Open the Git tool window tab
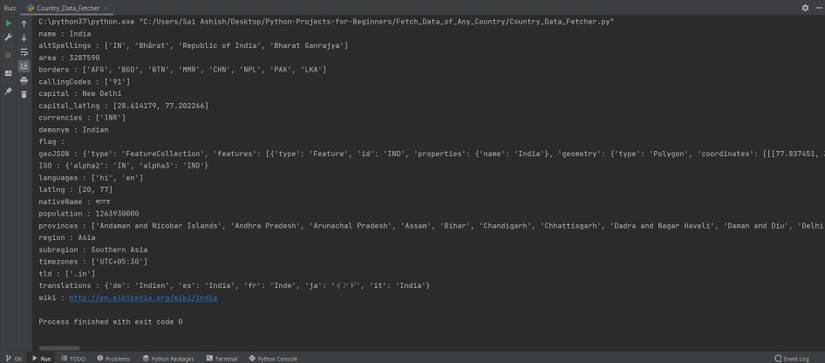 click(14, 359)
